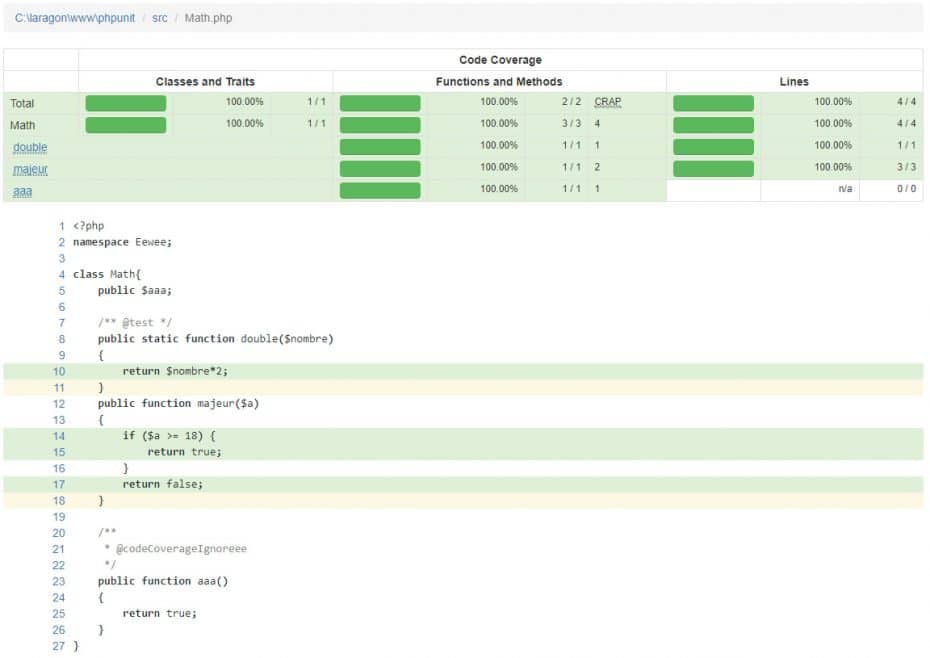Viewport: 930px width, 658px height.
Task: Click the Total row label
Action: coord(22,103)
